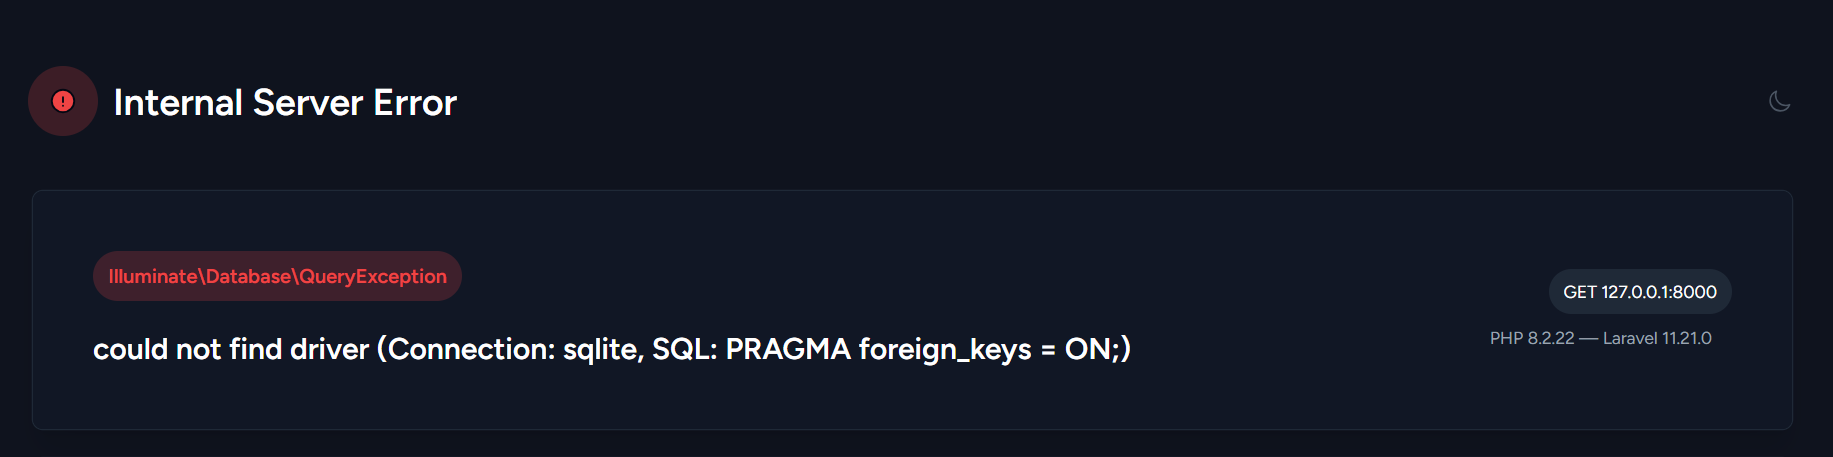Click the dark red circle behind error icon
1833x457 pixels.
tap(63, 101)
